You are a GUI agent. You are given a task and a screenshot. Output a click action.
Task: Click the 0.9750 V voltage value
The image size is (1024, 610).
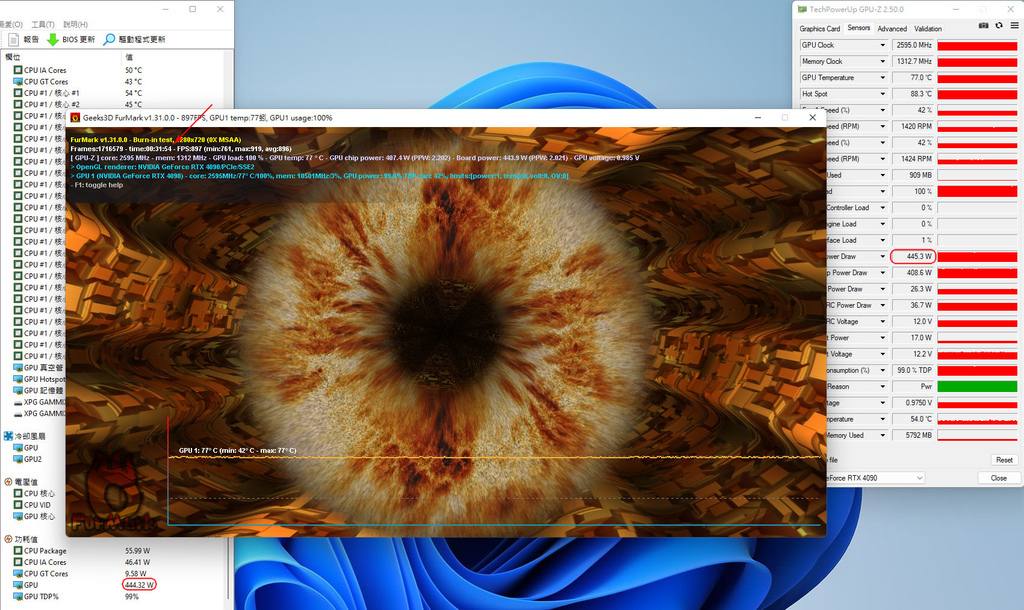914,403
